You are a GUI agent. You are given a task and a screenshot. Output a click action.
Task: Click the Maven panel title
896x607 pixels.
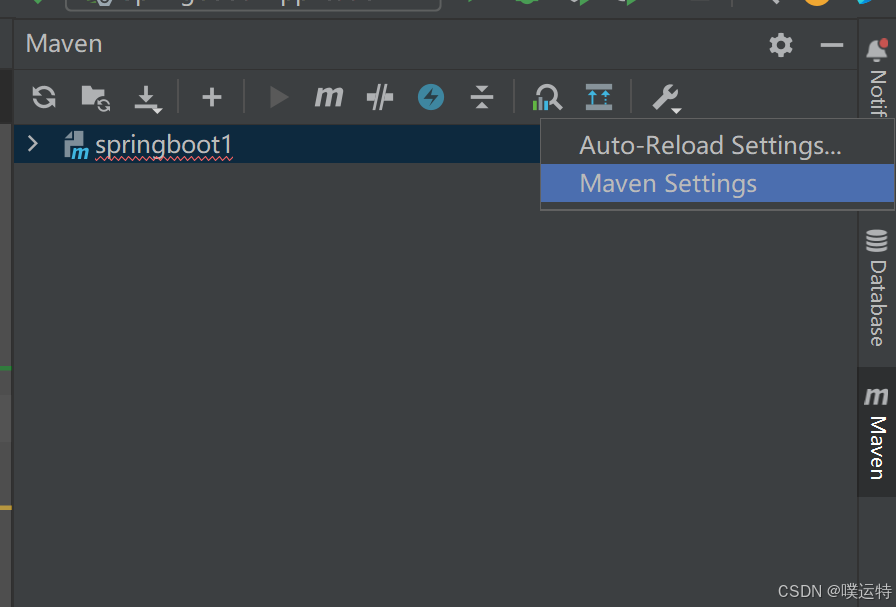coord(64,44)
